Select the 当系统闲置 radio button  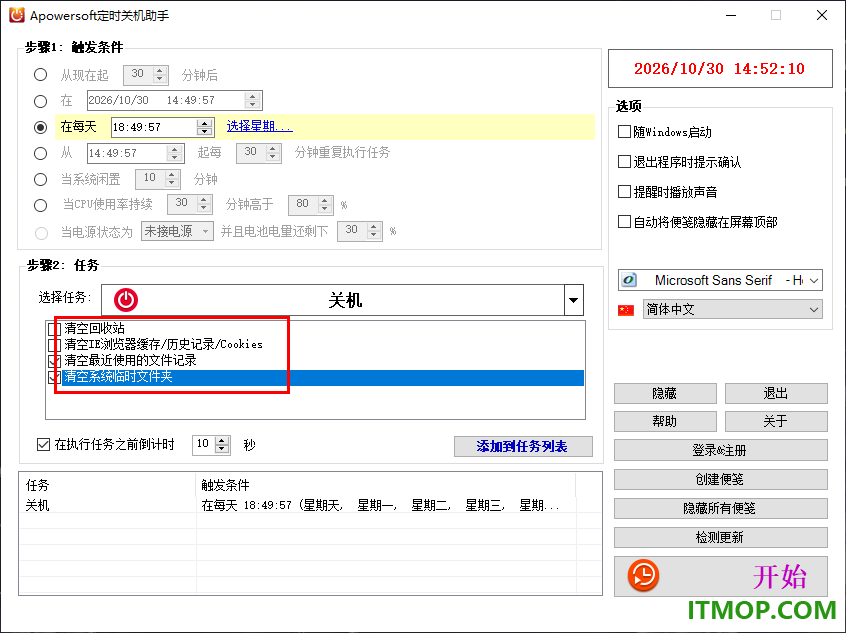tap(40, 179)
